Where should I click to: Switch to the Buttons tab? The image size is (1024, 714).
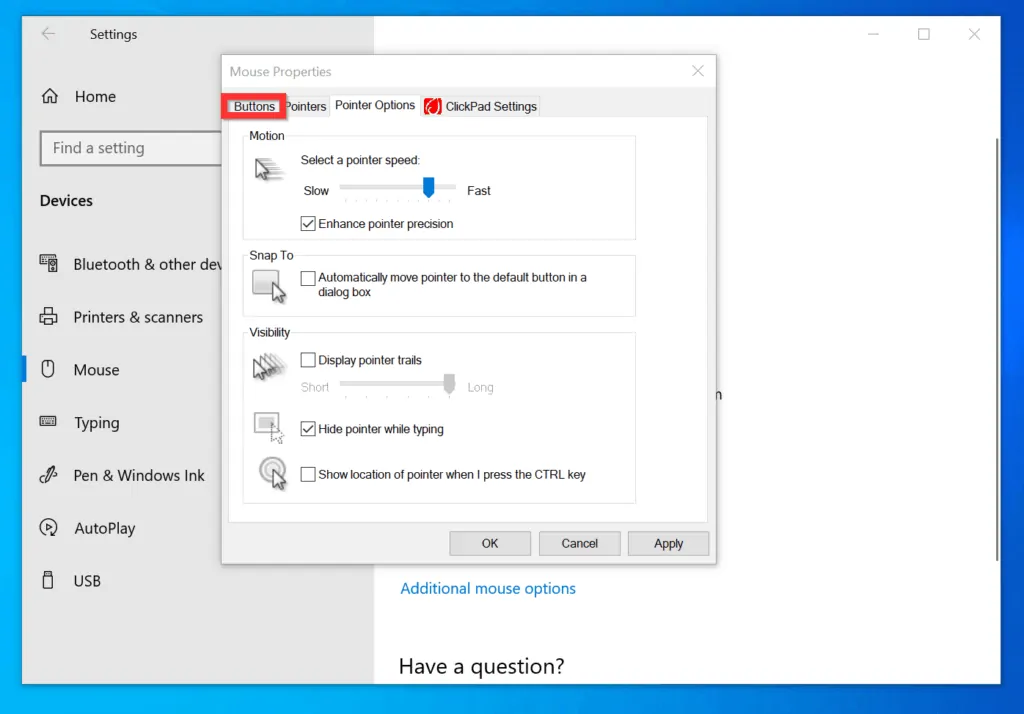pyautogui.click(x=254, y=106)
